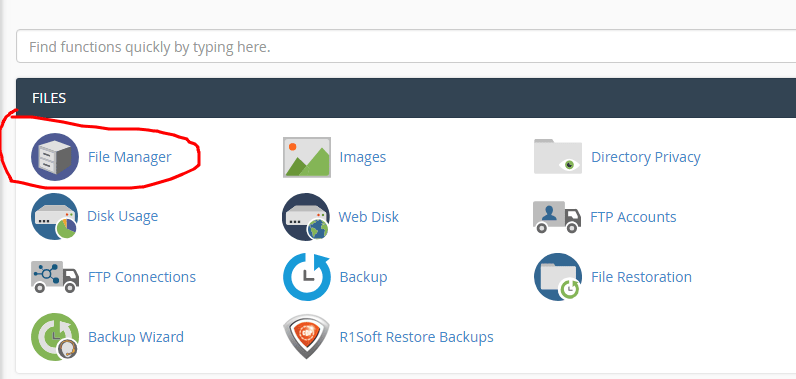This screenshot has height=379, width=796.
Task: Open the Backup Wizard text link
Action: (x=136, y=337)
